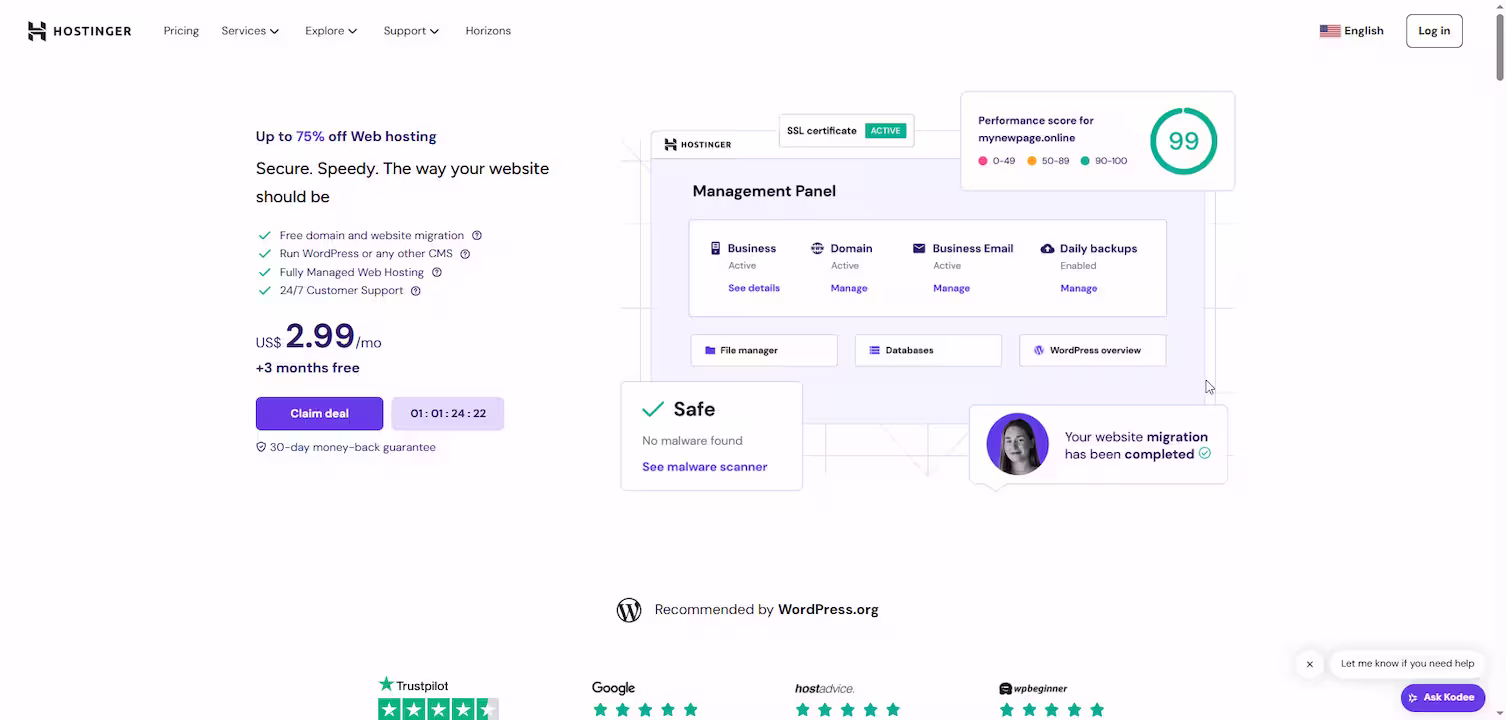Click the WordPress icon in WordPress overview
The height and width of the screenshot is (720, 1506).
click(1039, 351)
